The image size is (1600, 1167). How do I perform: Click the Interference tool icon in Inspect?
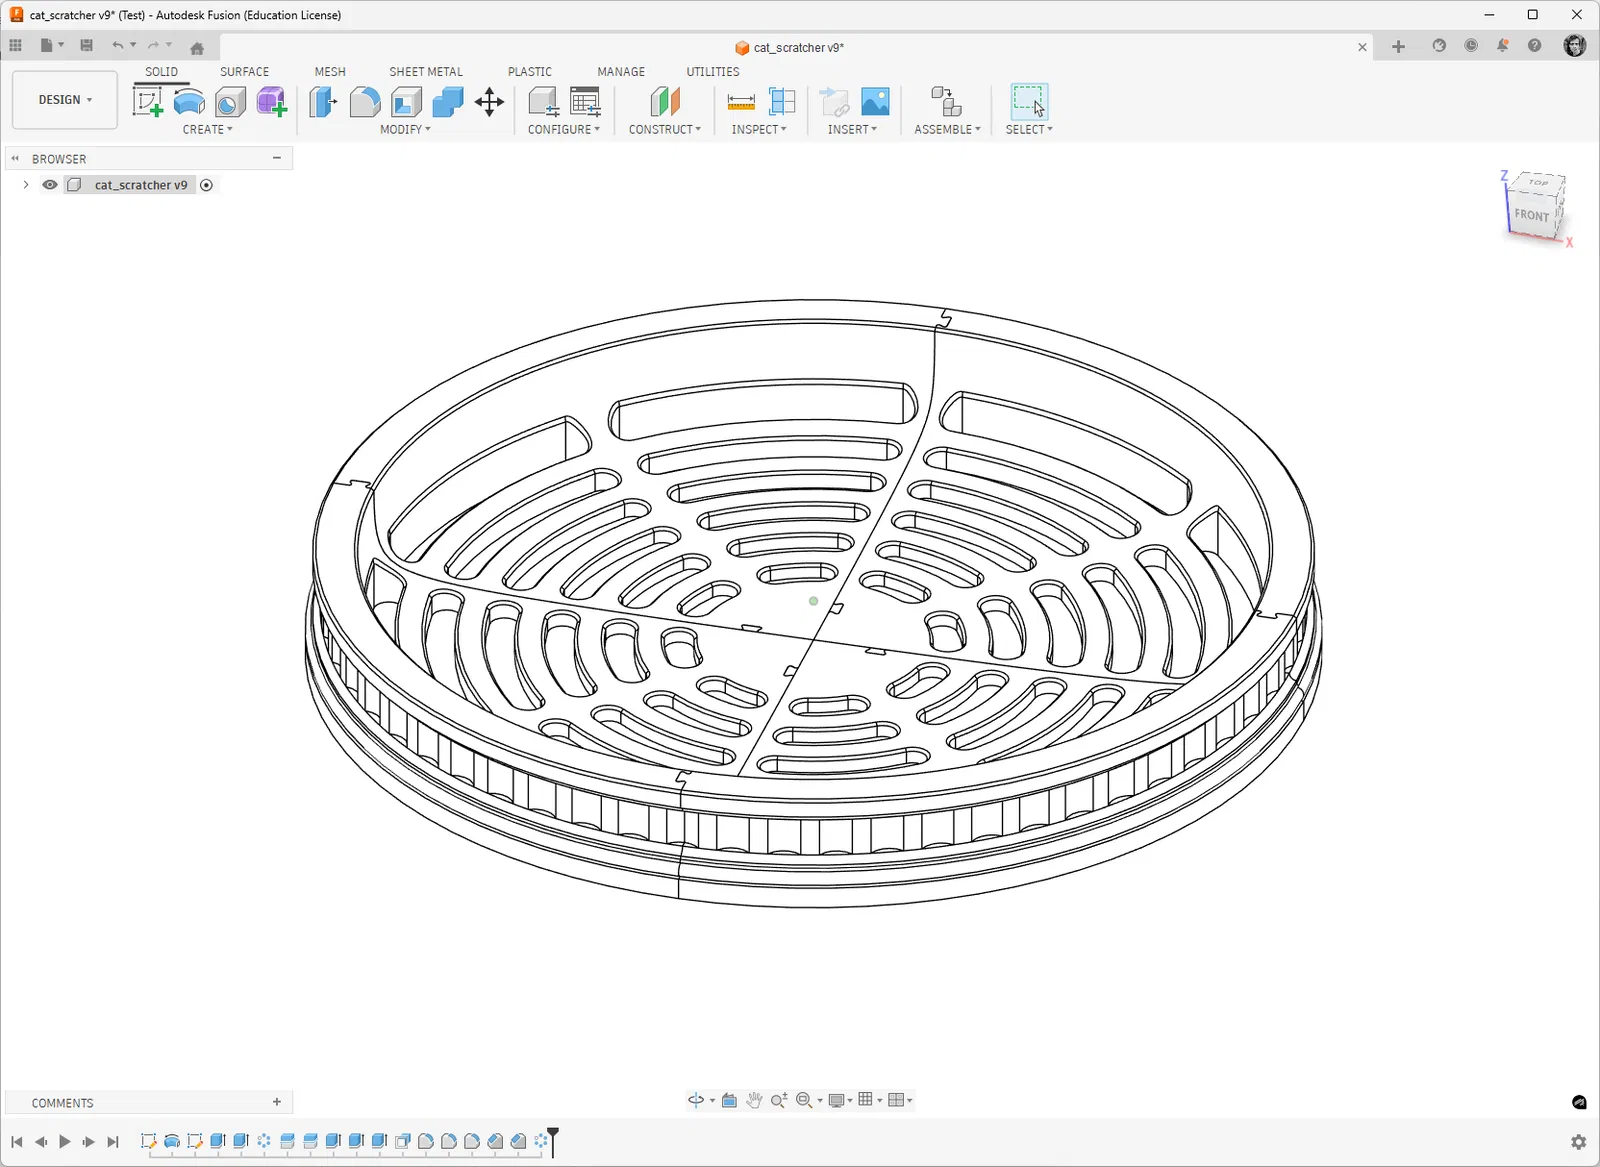tap(782, 102)
